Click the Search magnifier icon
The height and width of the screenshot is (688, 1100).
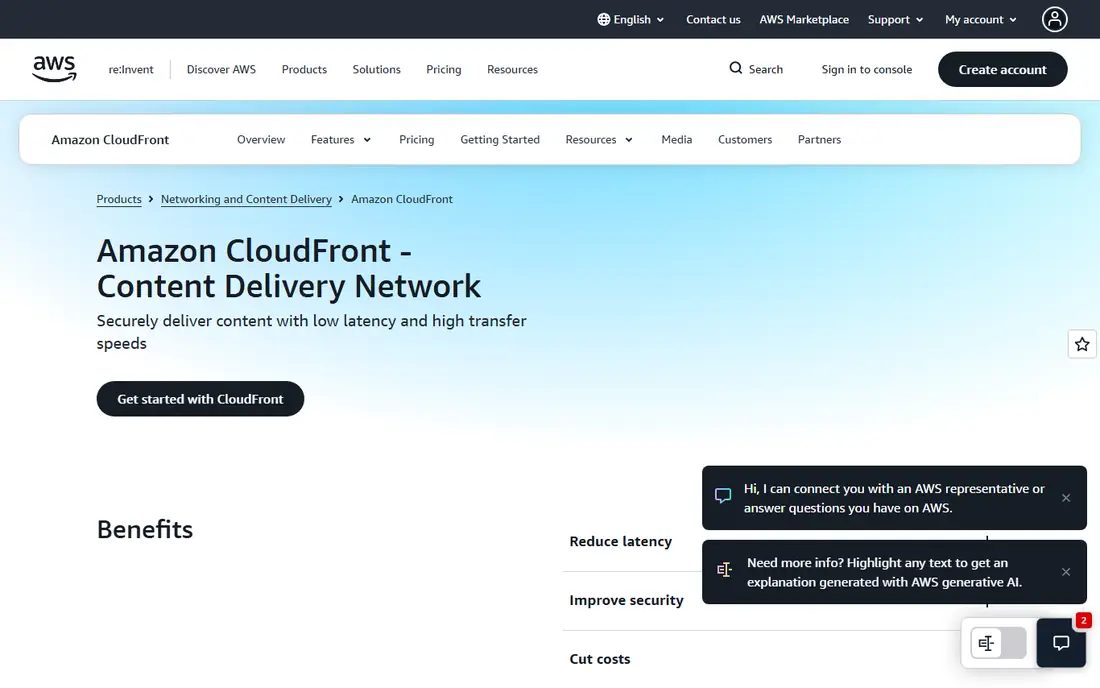point(735,68)
